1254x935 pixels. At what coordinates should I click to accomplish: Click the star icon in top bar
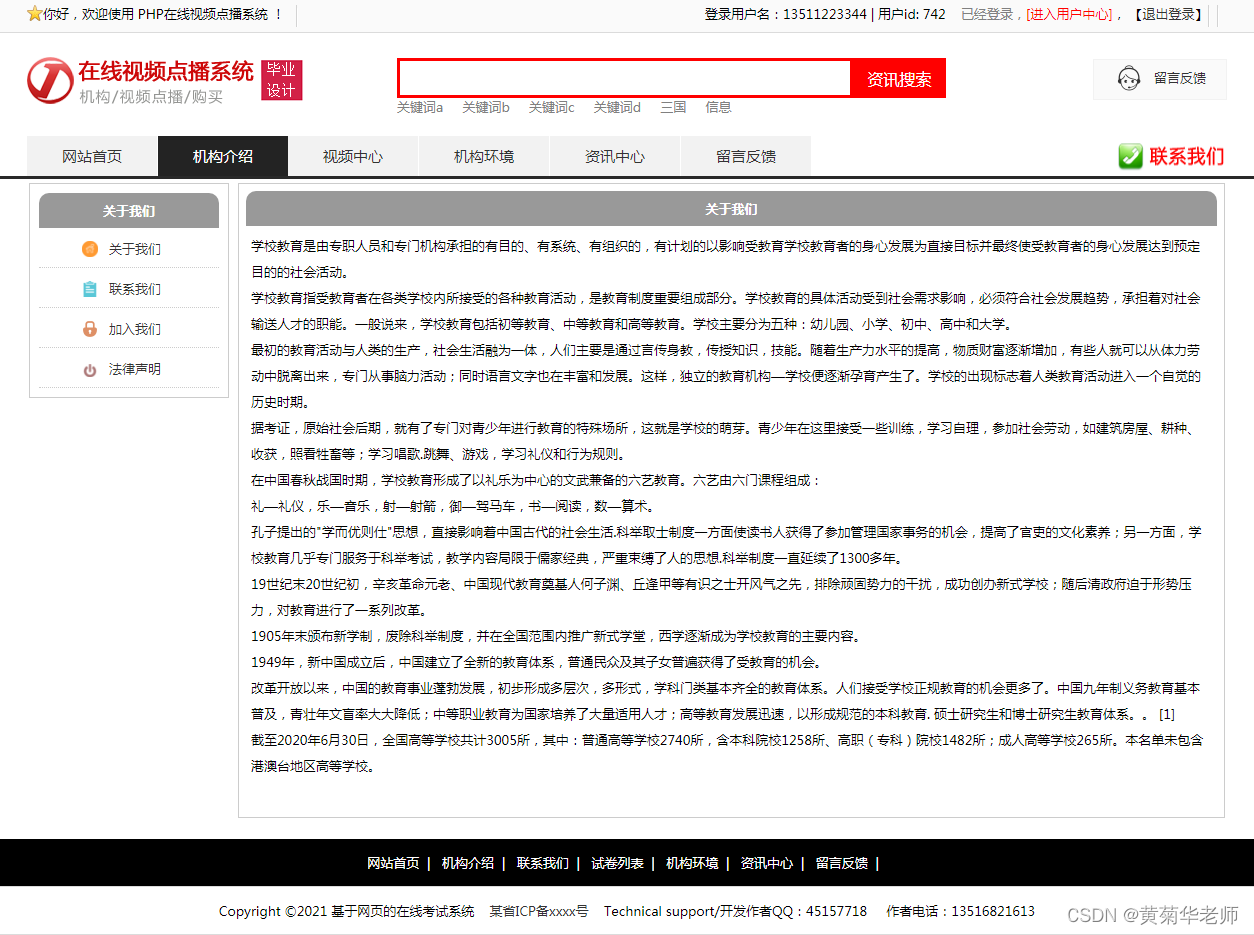pos(34,14)
